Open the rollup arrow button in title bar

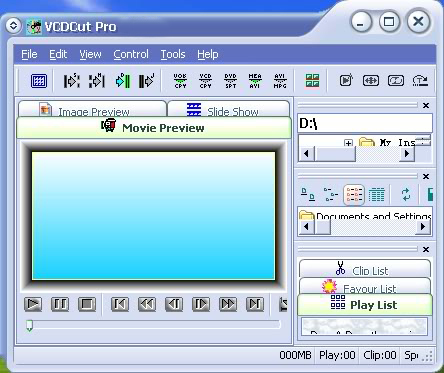[x=13, y=26]
